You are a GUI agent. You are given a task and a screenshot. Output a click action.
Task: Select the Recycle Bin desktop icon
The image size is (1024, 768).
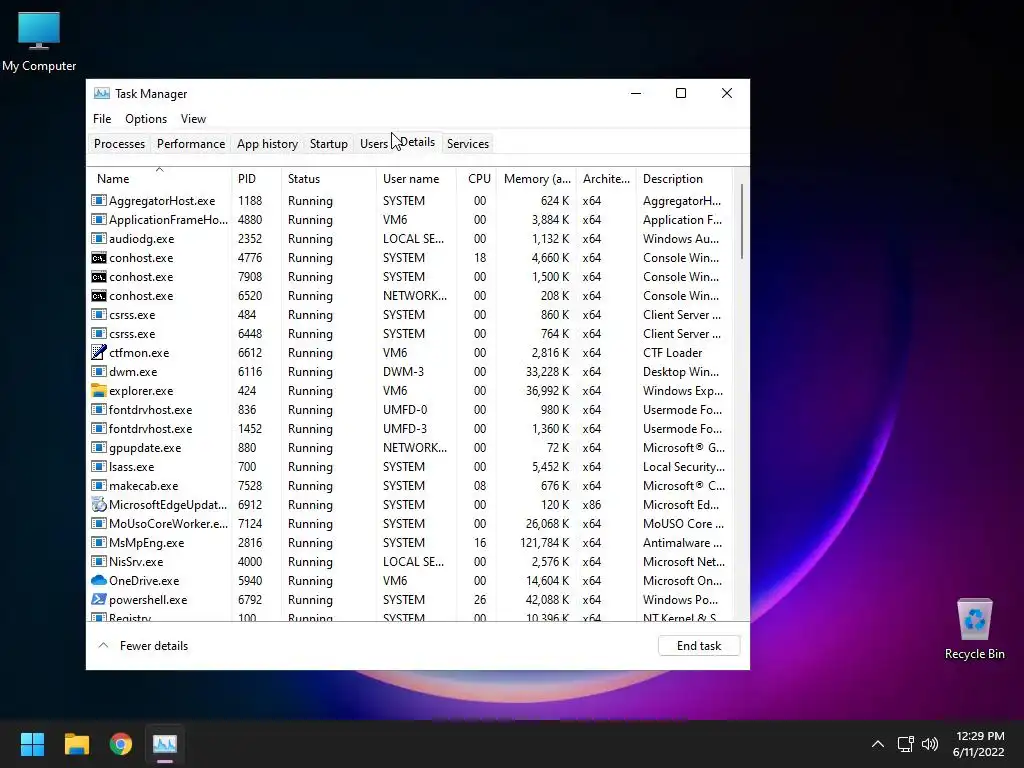(974, 629)
